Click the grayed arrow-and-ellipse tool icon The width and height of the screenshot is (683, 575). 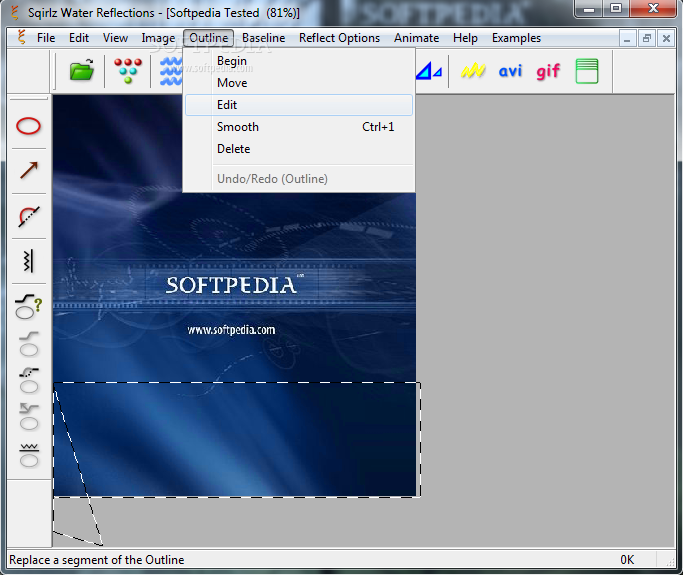coord(29,417)
